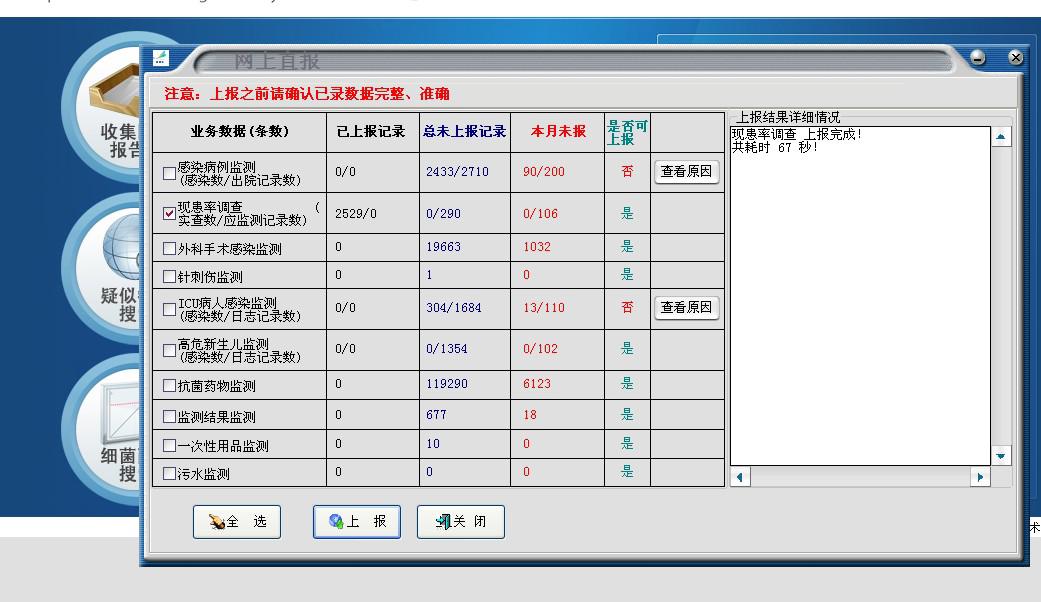
Task: Uncheck the 现患率调查 checkbox
Action: click(x=168, y=214)
